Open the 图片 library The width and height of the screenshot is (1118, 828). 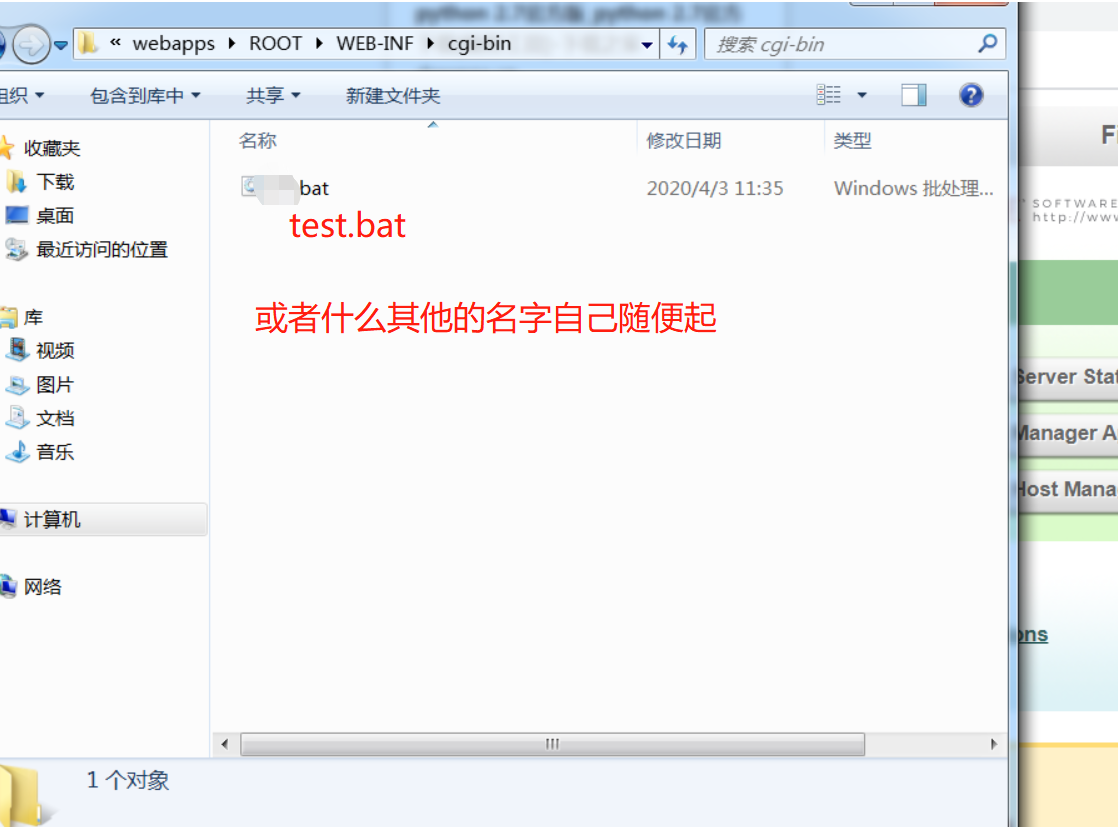(x=56, y=384)
